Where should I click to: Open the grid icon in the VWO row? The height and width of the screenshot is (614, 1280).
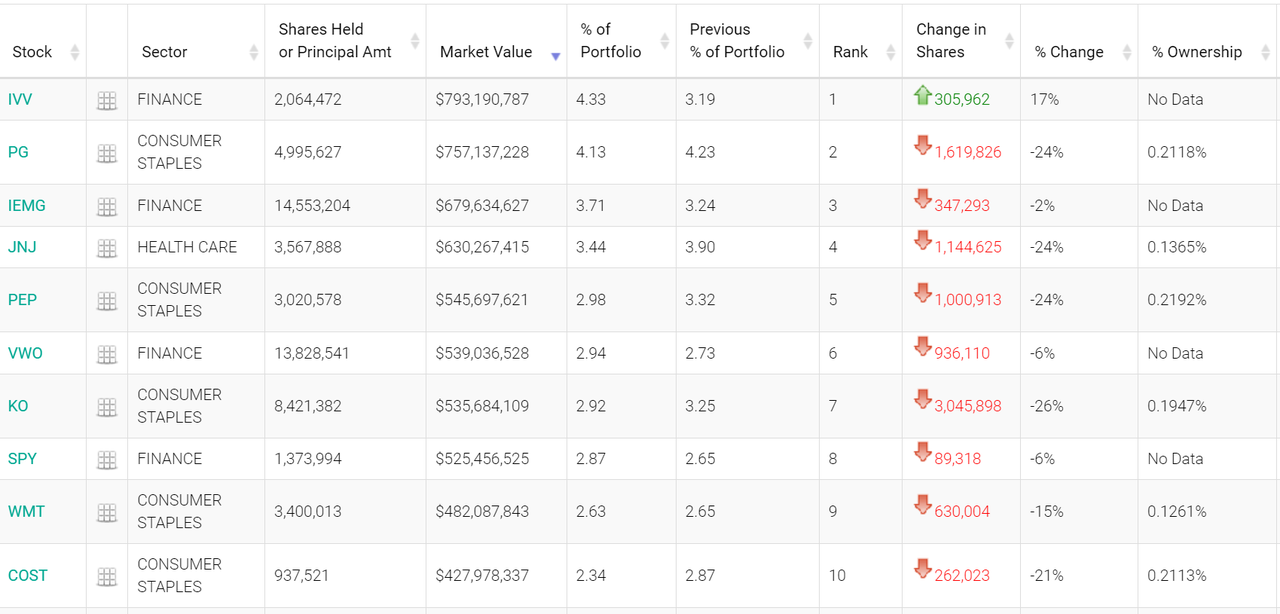tap(107, 354)
